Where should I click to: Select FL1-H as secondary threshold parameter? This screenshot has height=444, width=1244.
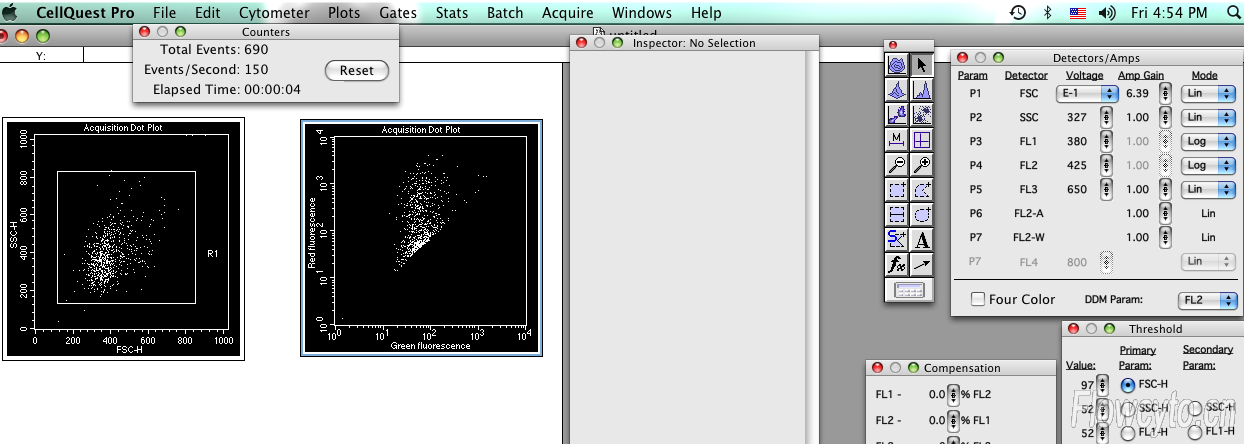[1193, 433]
